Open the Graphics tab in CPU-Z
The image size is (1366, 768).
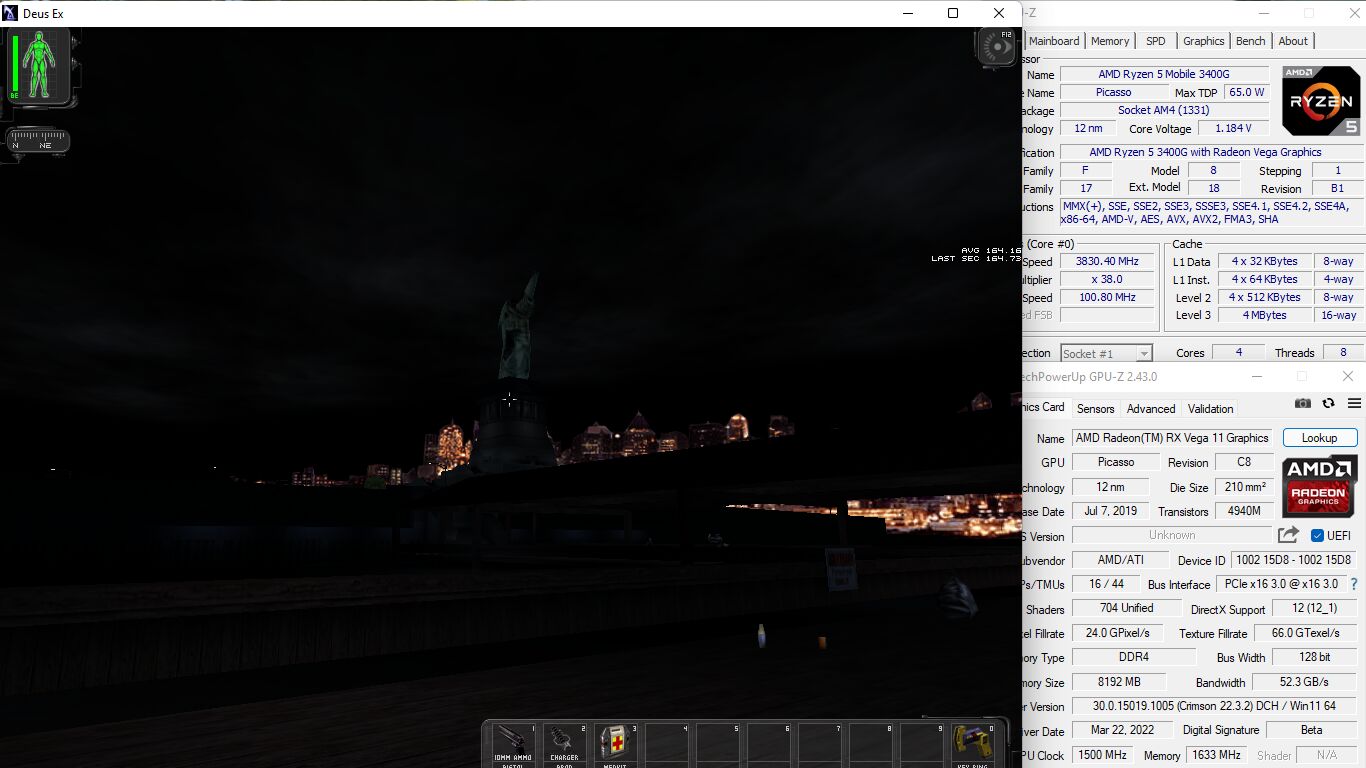(1204, 41)
